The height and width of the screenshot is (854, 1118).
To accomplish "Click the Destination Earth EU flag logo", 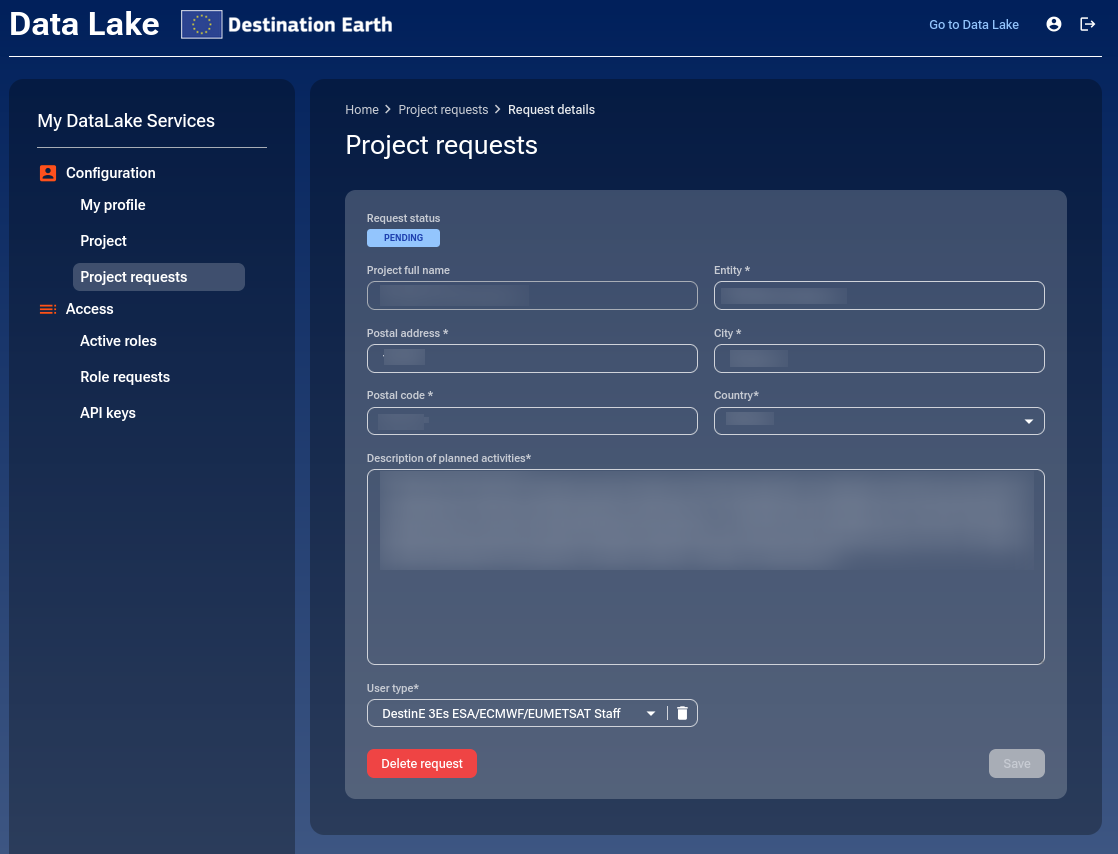I will 201,24.
